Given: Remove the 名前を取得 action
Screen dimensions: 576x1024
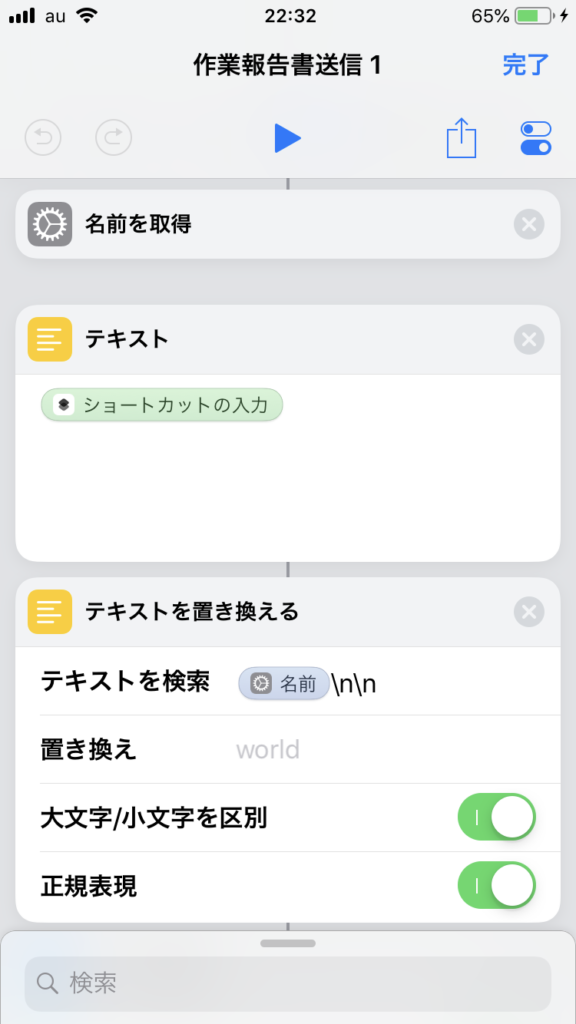Looking at the screenshot, I should pyautogui.click(x=529, y=225).
